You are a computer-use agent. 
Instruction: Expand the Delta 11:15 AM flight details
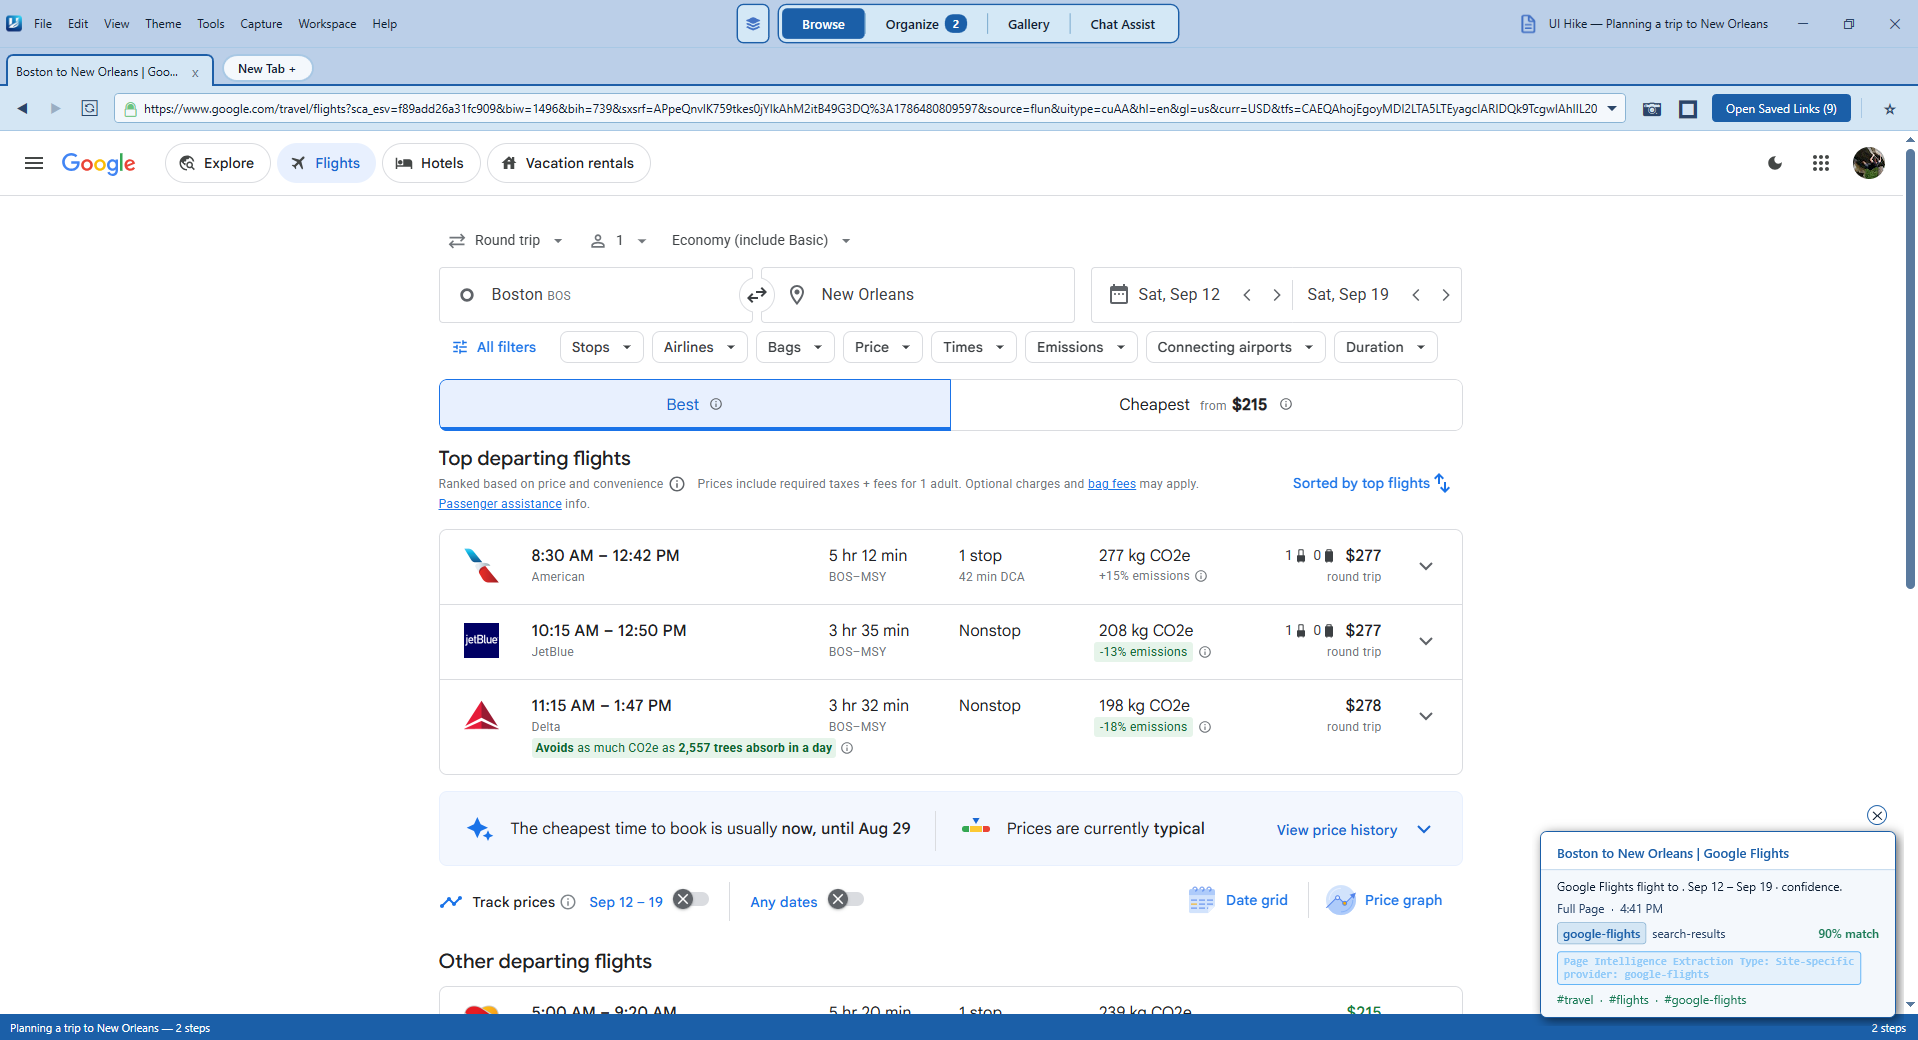pos(1426,716)
